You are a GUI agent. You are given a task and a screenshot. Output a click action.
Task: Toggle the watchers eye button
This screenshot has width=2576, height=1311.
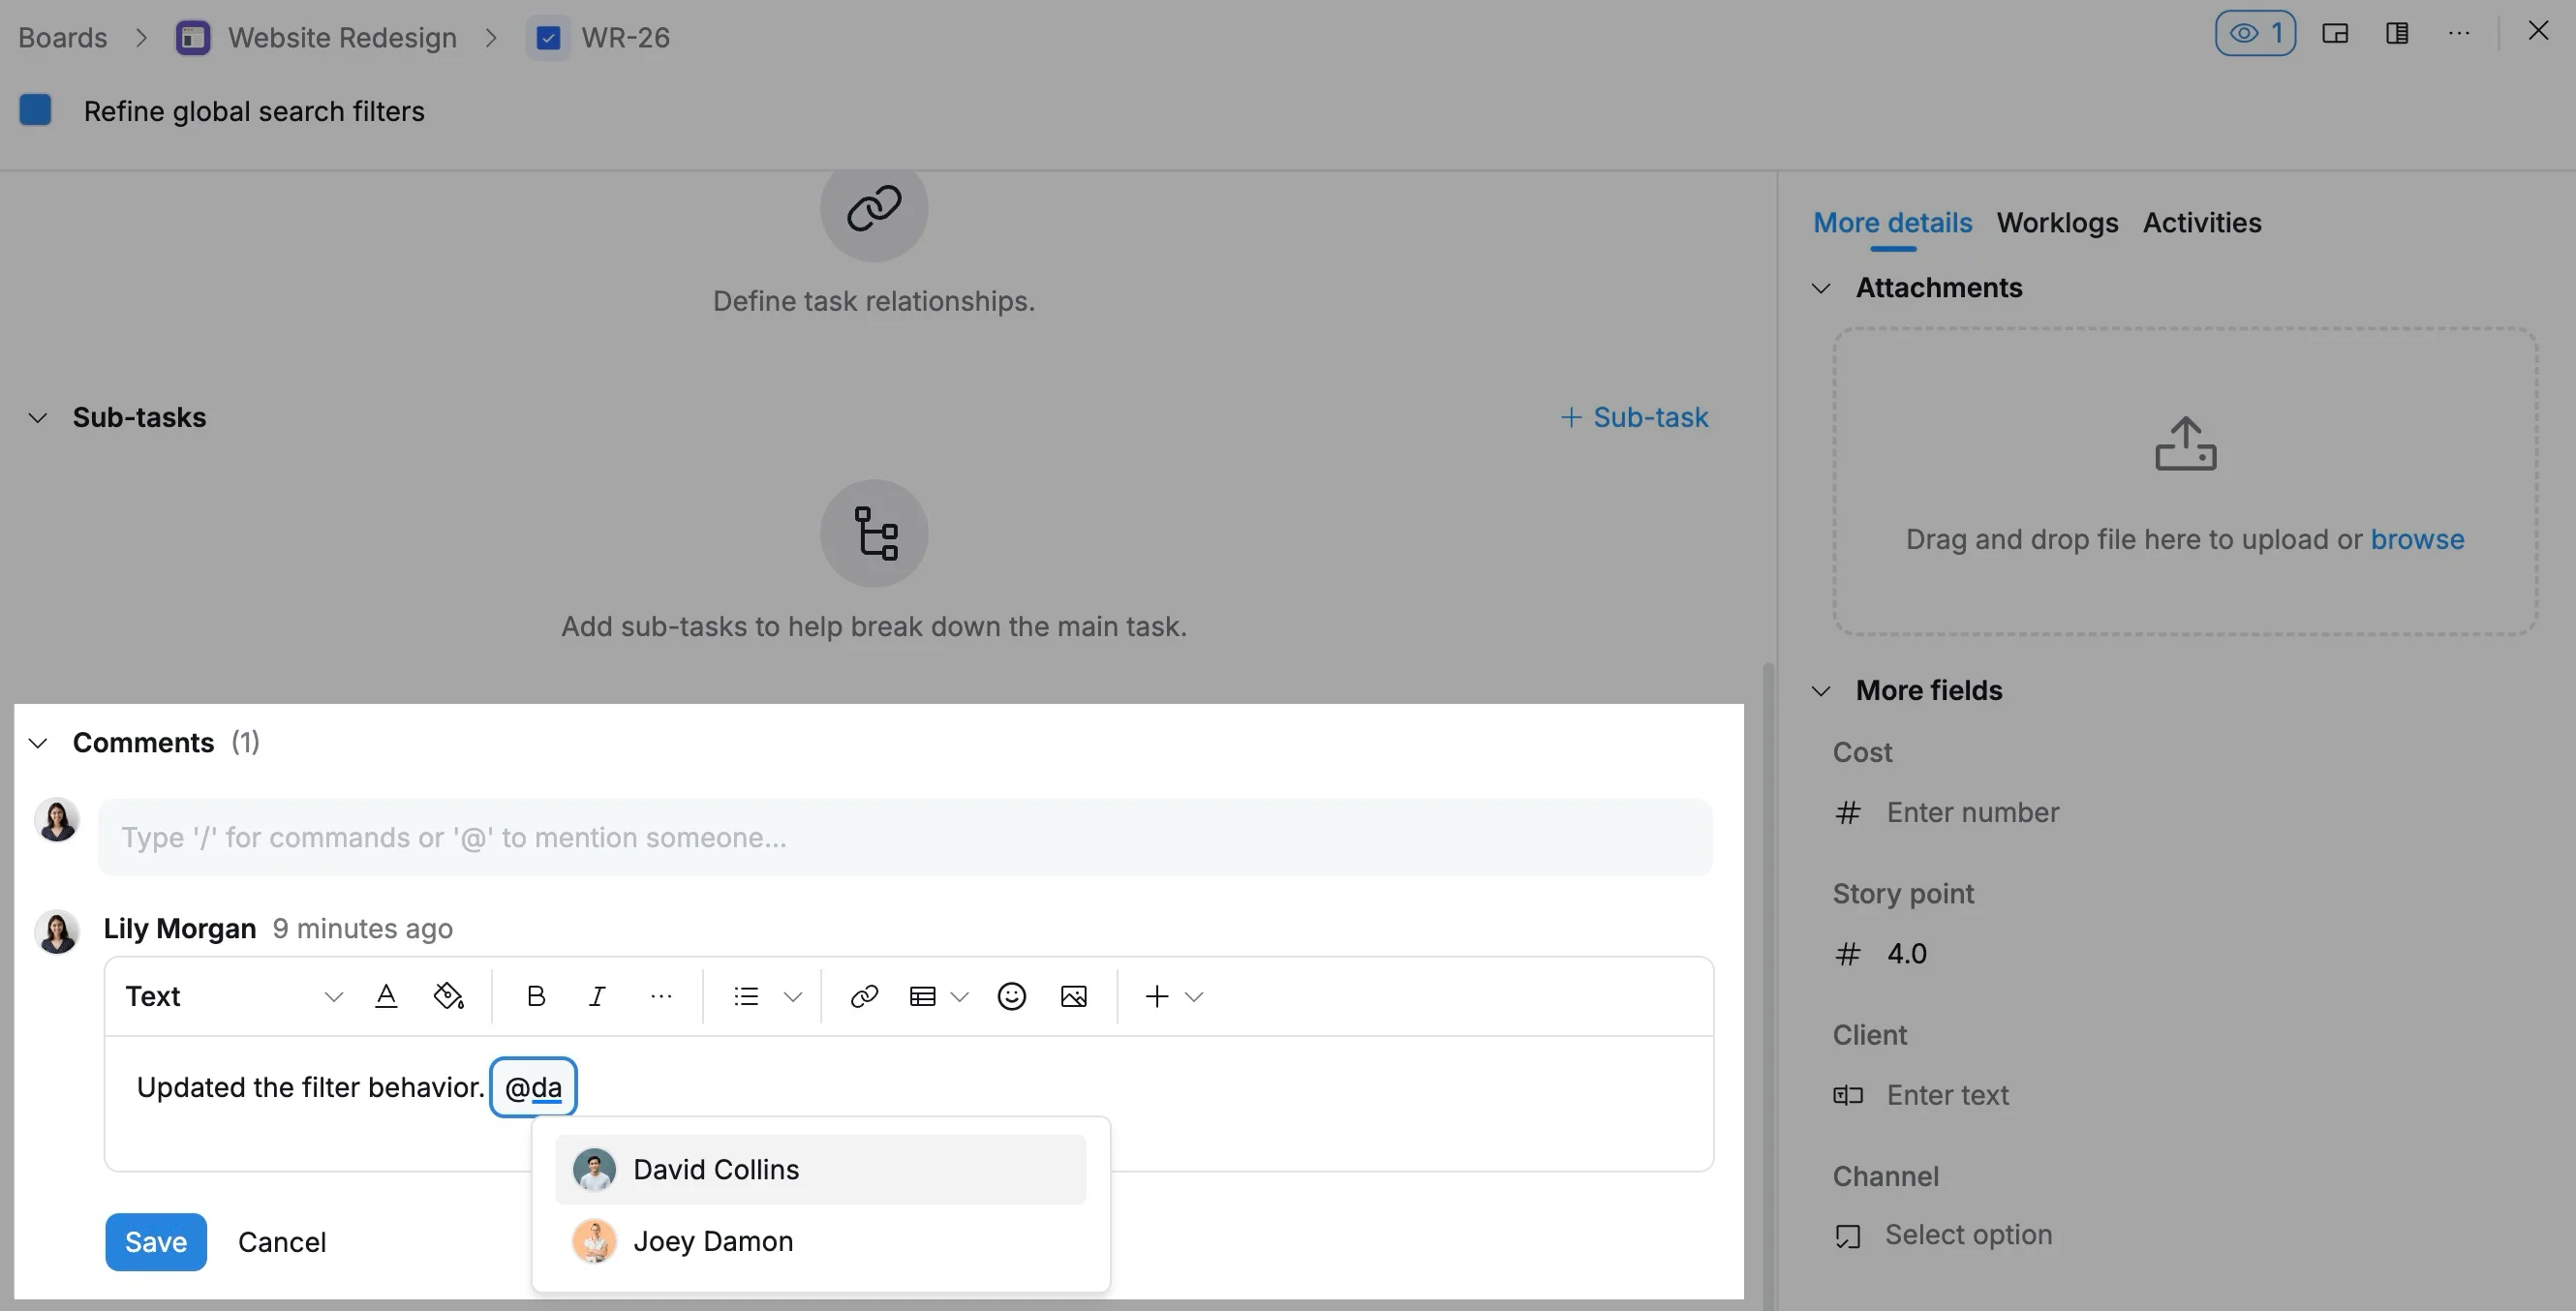[x=2255, y=34]
